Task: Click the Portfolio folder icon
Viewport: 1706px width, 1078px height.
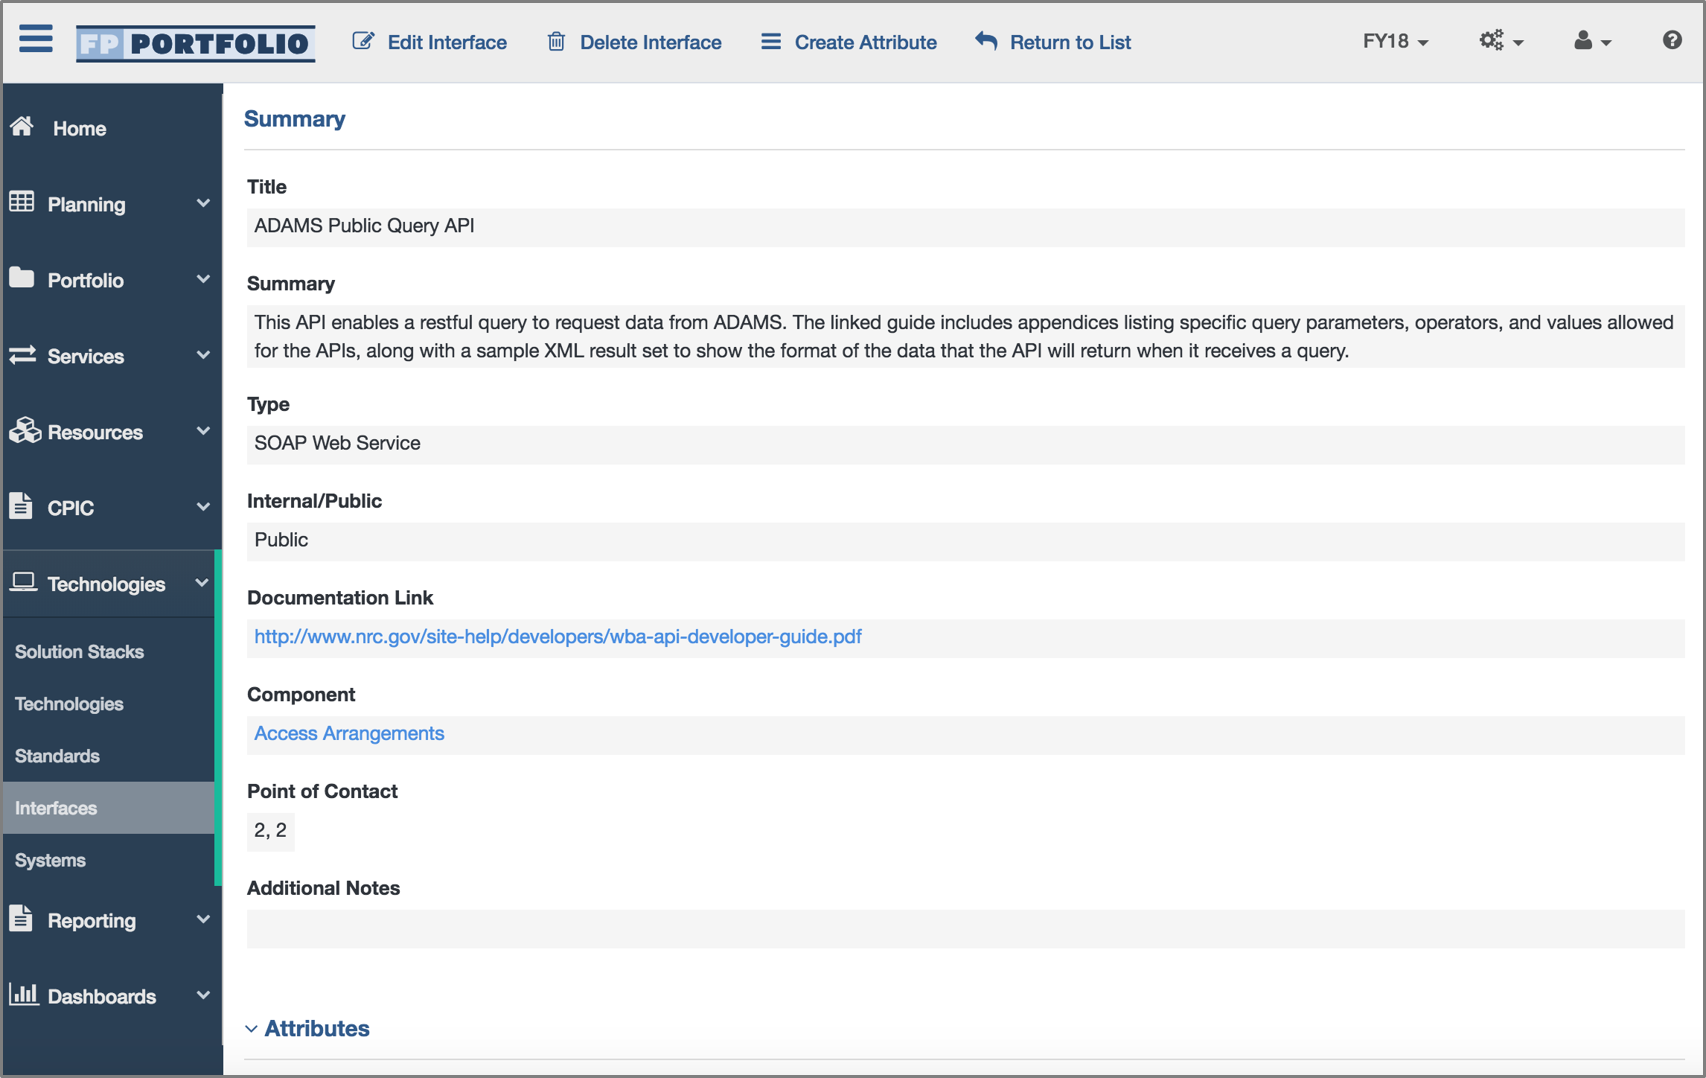Action: (x=22, y=278)
